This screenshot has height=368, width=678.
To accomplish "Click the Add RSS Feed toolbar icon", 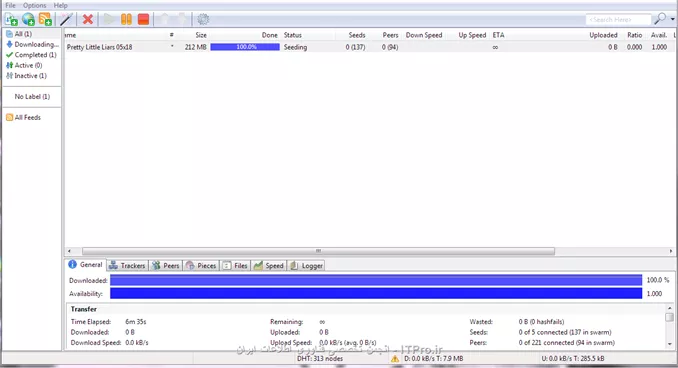I will click(x=45, y=19).
